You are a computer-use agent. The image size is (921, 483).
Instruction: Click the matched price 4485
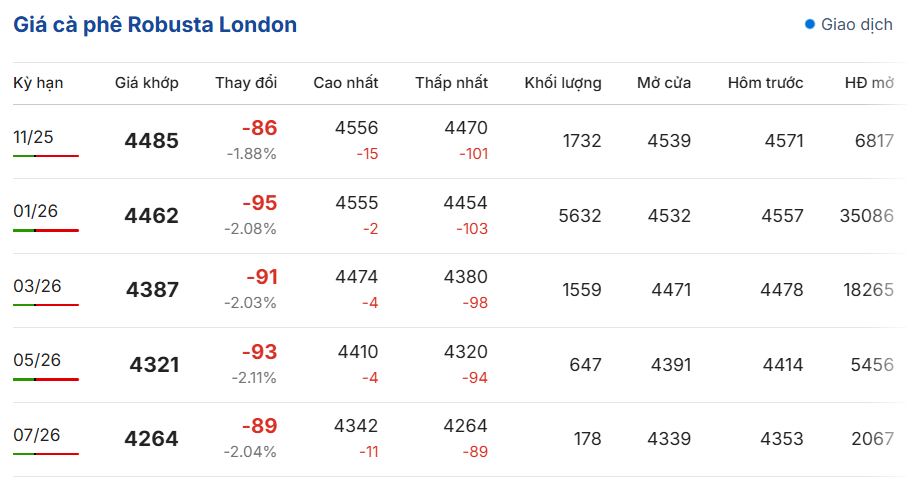pyautogui.click(x=152, y=141)
